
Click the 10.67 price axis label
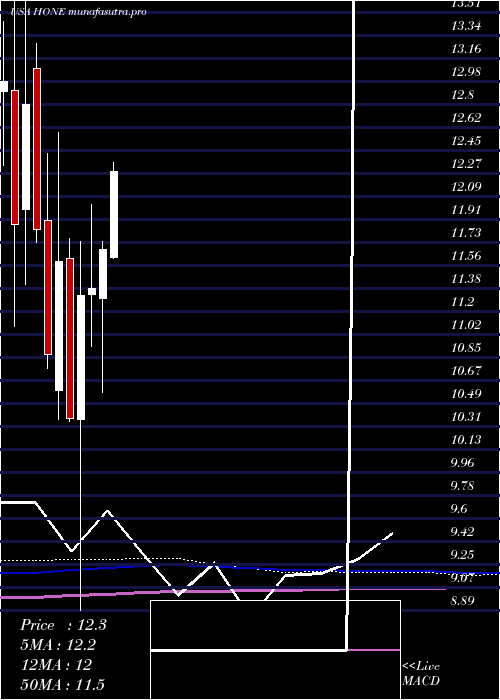coord(466,371)
